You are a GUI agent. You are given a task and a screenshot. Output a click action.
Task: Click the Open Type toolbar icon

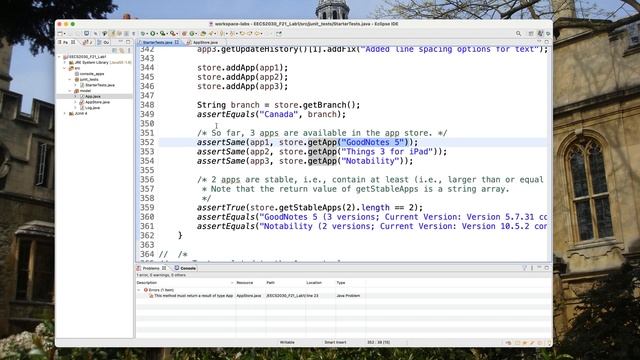tap(203, 33)
